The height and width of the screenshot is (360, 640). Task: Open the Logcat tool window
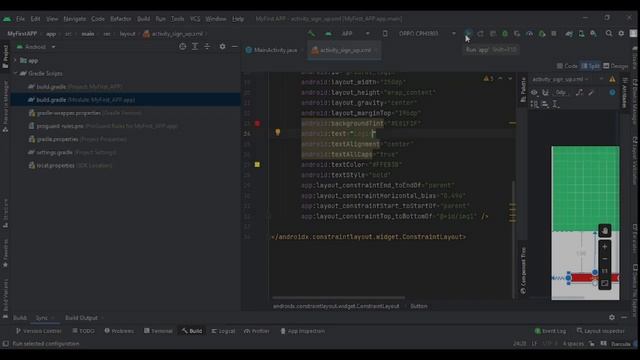(223, 331)
